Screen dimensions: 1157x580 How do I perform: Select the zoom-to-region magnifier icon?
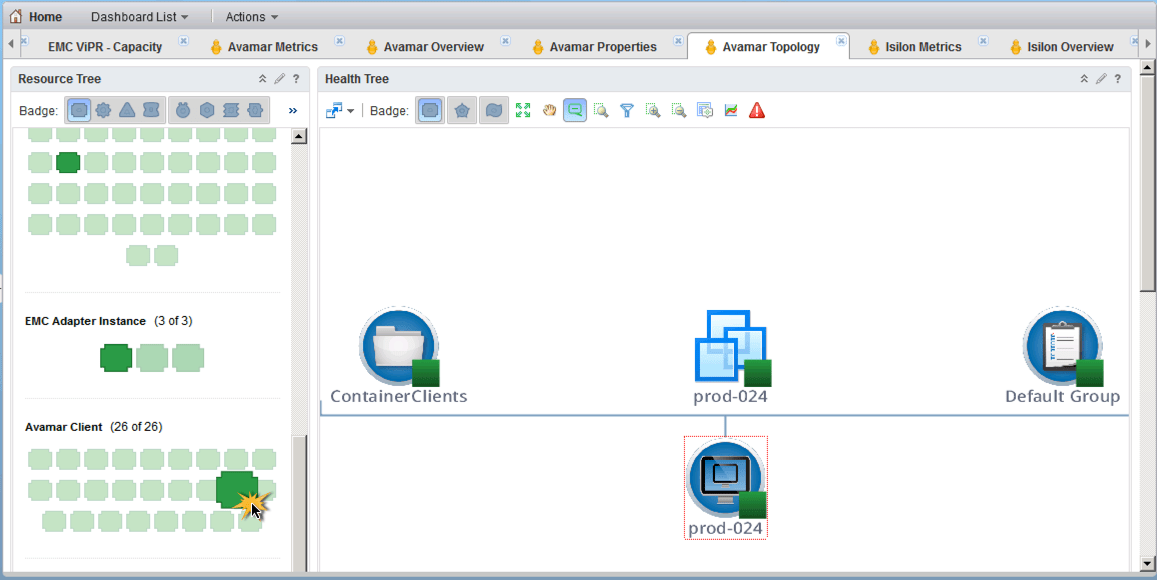point(601,111)
